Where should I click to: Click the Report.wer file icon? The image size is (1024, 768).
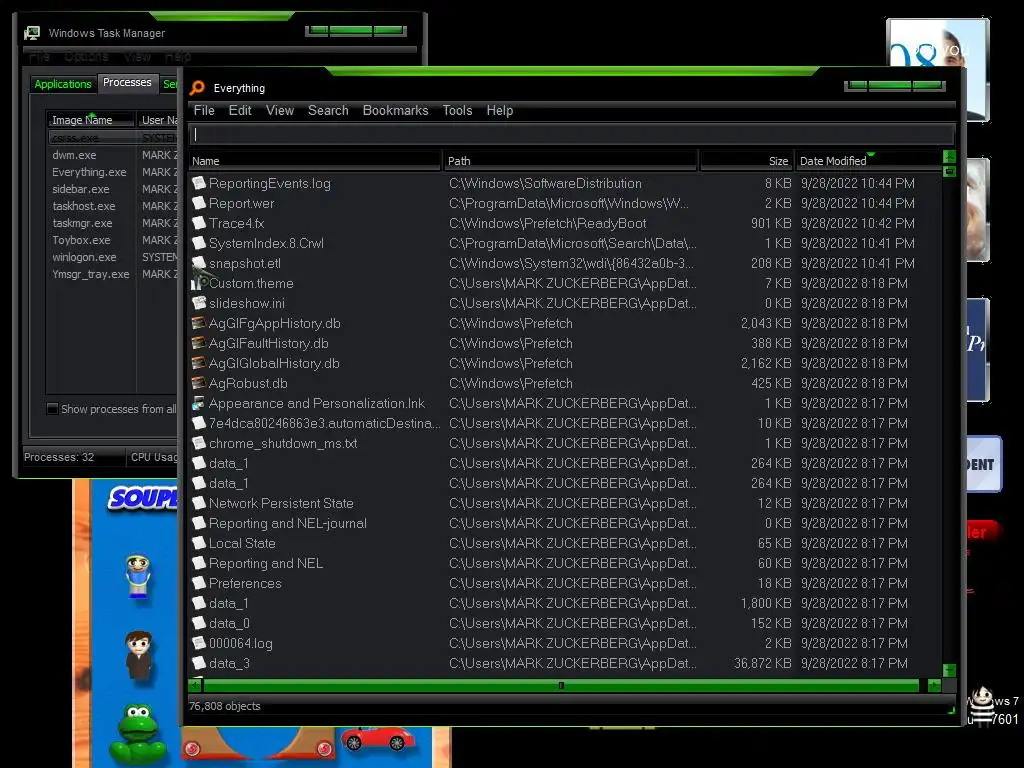[199, 203]
